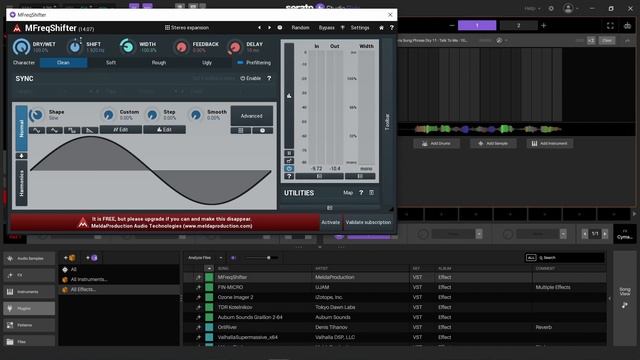Click the meter help question mark icon

[289, 176]
